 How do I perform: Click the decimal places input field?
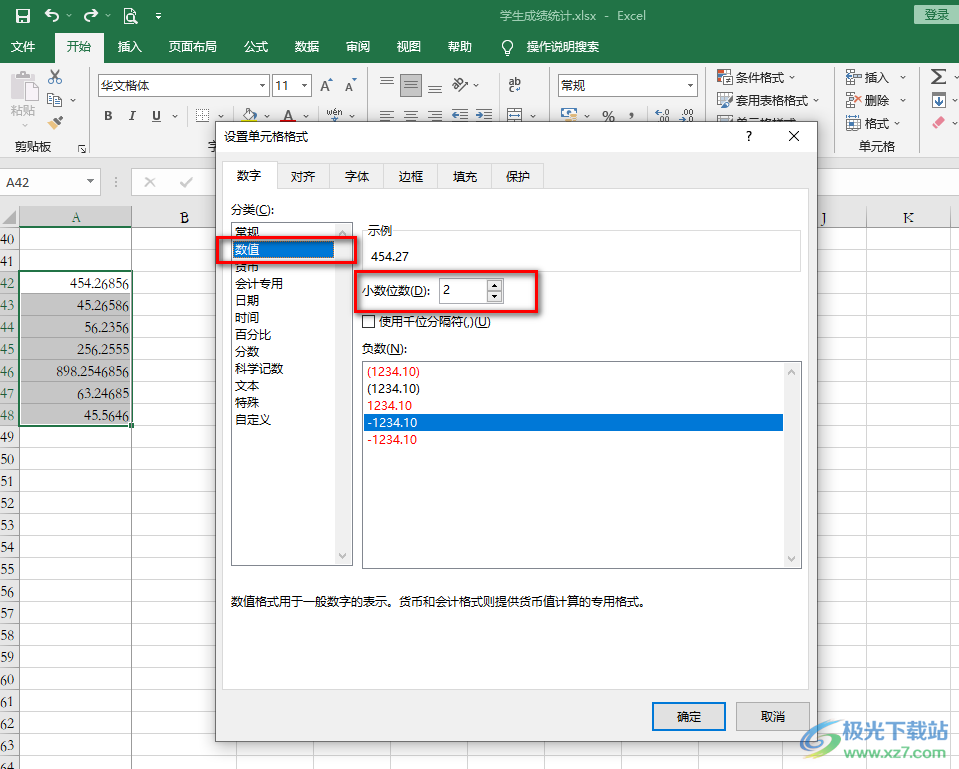464,291
